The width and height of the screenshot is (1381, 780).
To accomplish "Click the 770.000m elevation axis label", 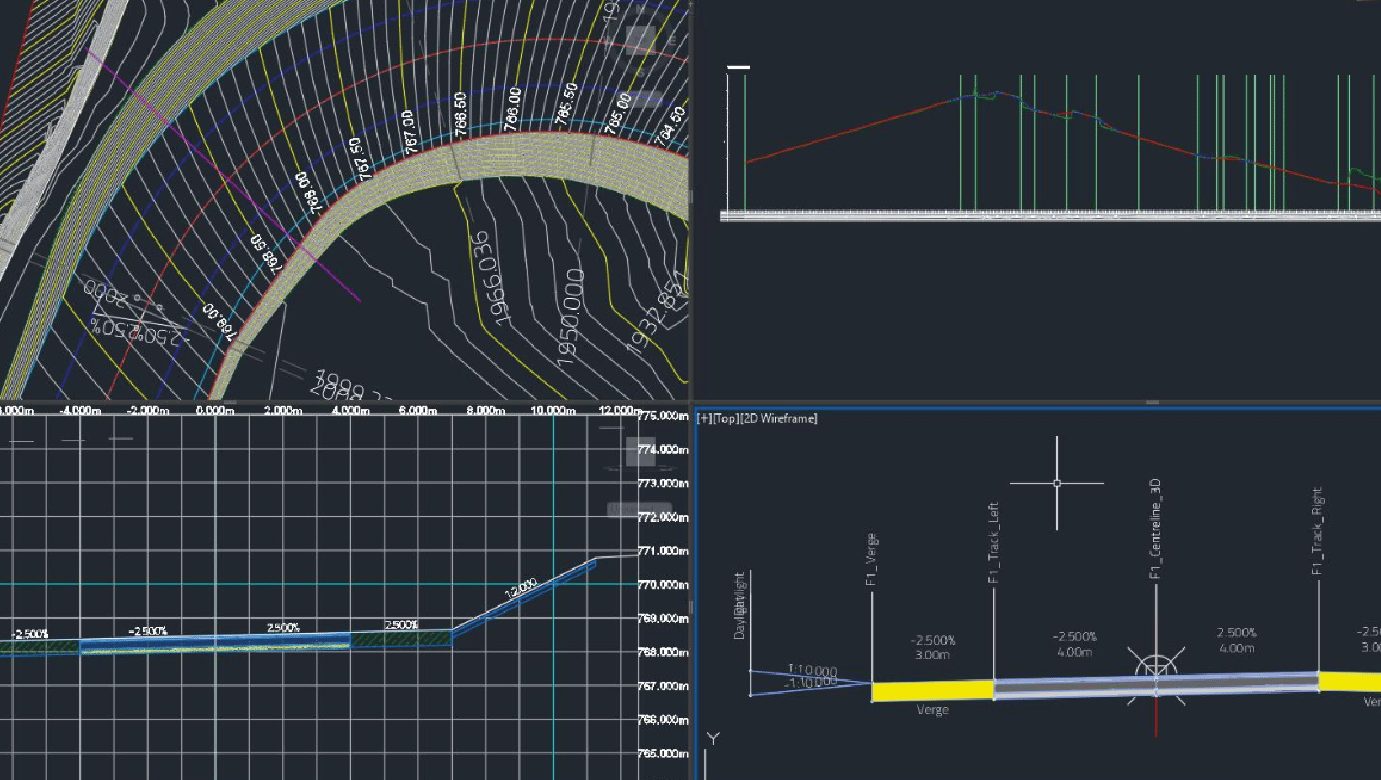I will click(x=663, y=585).
